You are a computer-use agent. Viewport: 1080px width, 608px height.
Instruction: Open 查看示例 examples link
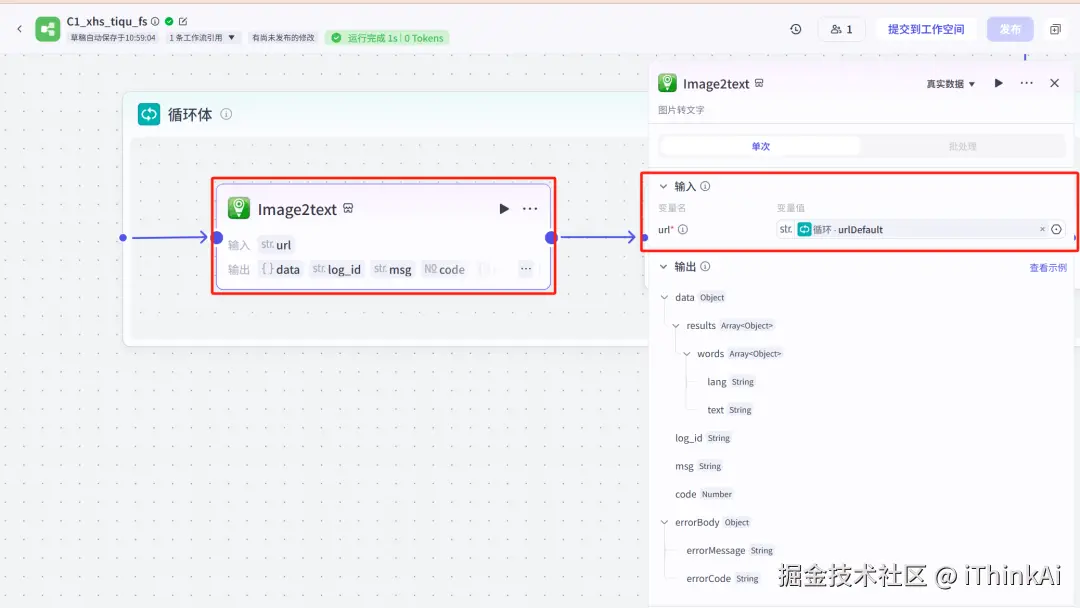tap(1047, 267)
